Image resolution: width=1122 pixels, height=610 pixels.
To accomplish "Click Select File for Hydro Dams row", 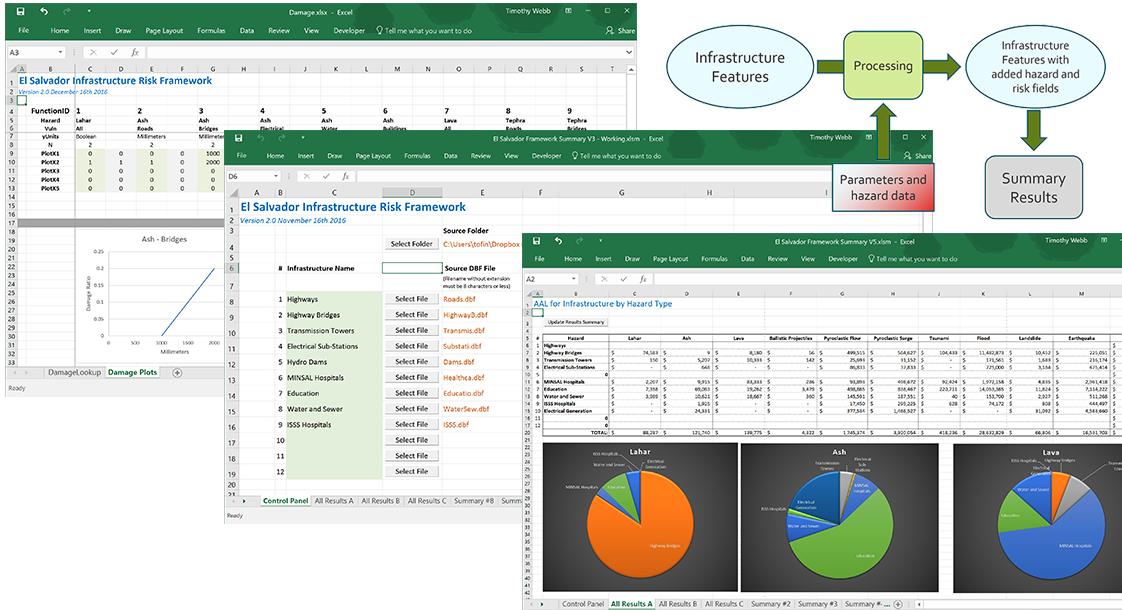I will 411,362.
